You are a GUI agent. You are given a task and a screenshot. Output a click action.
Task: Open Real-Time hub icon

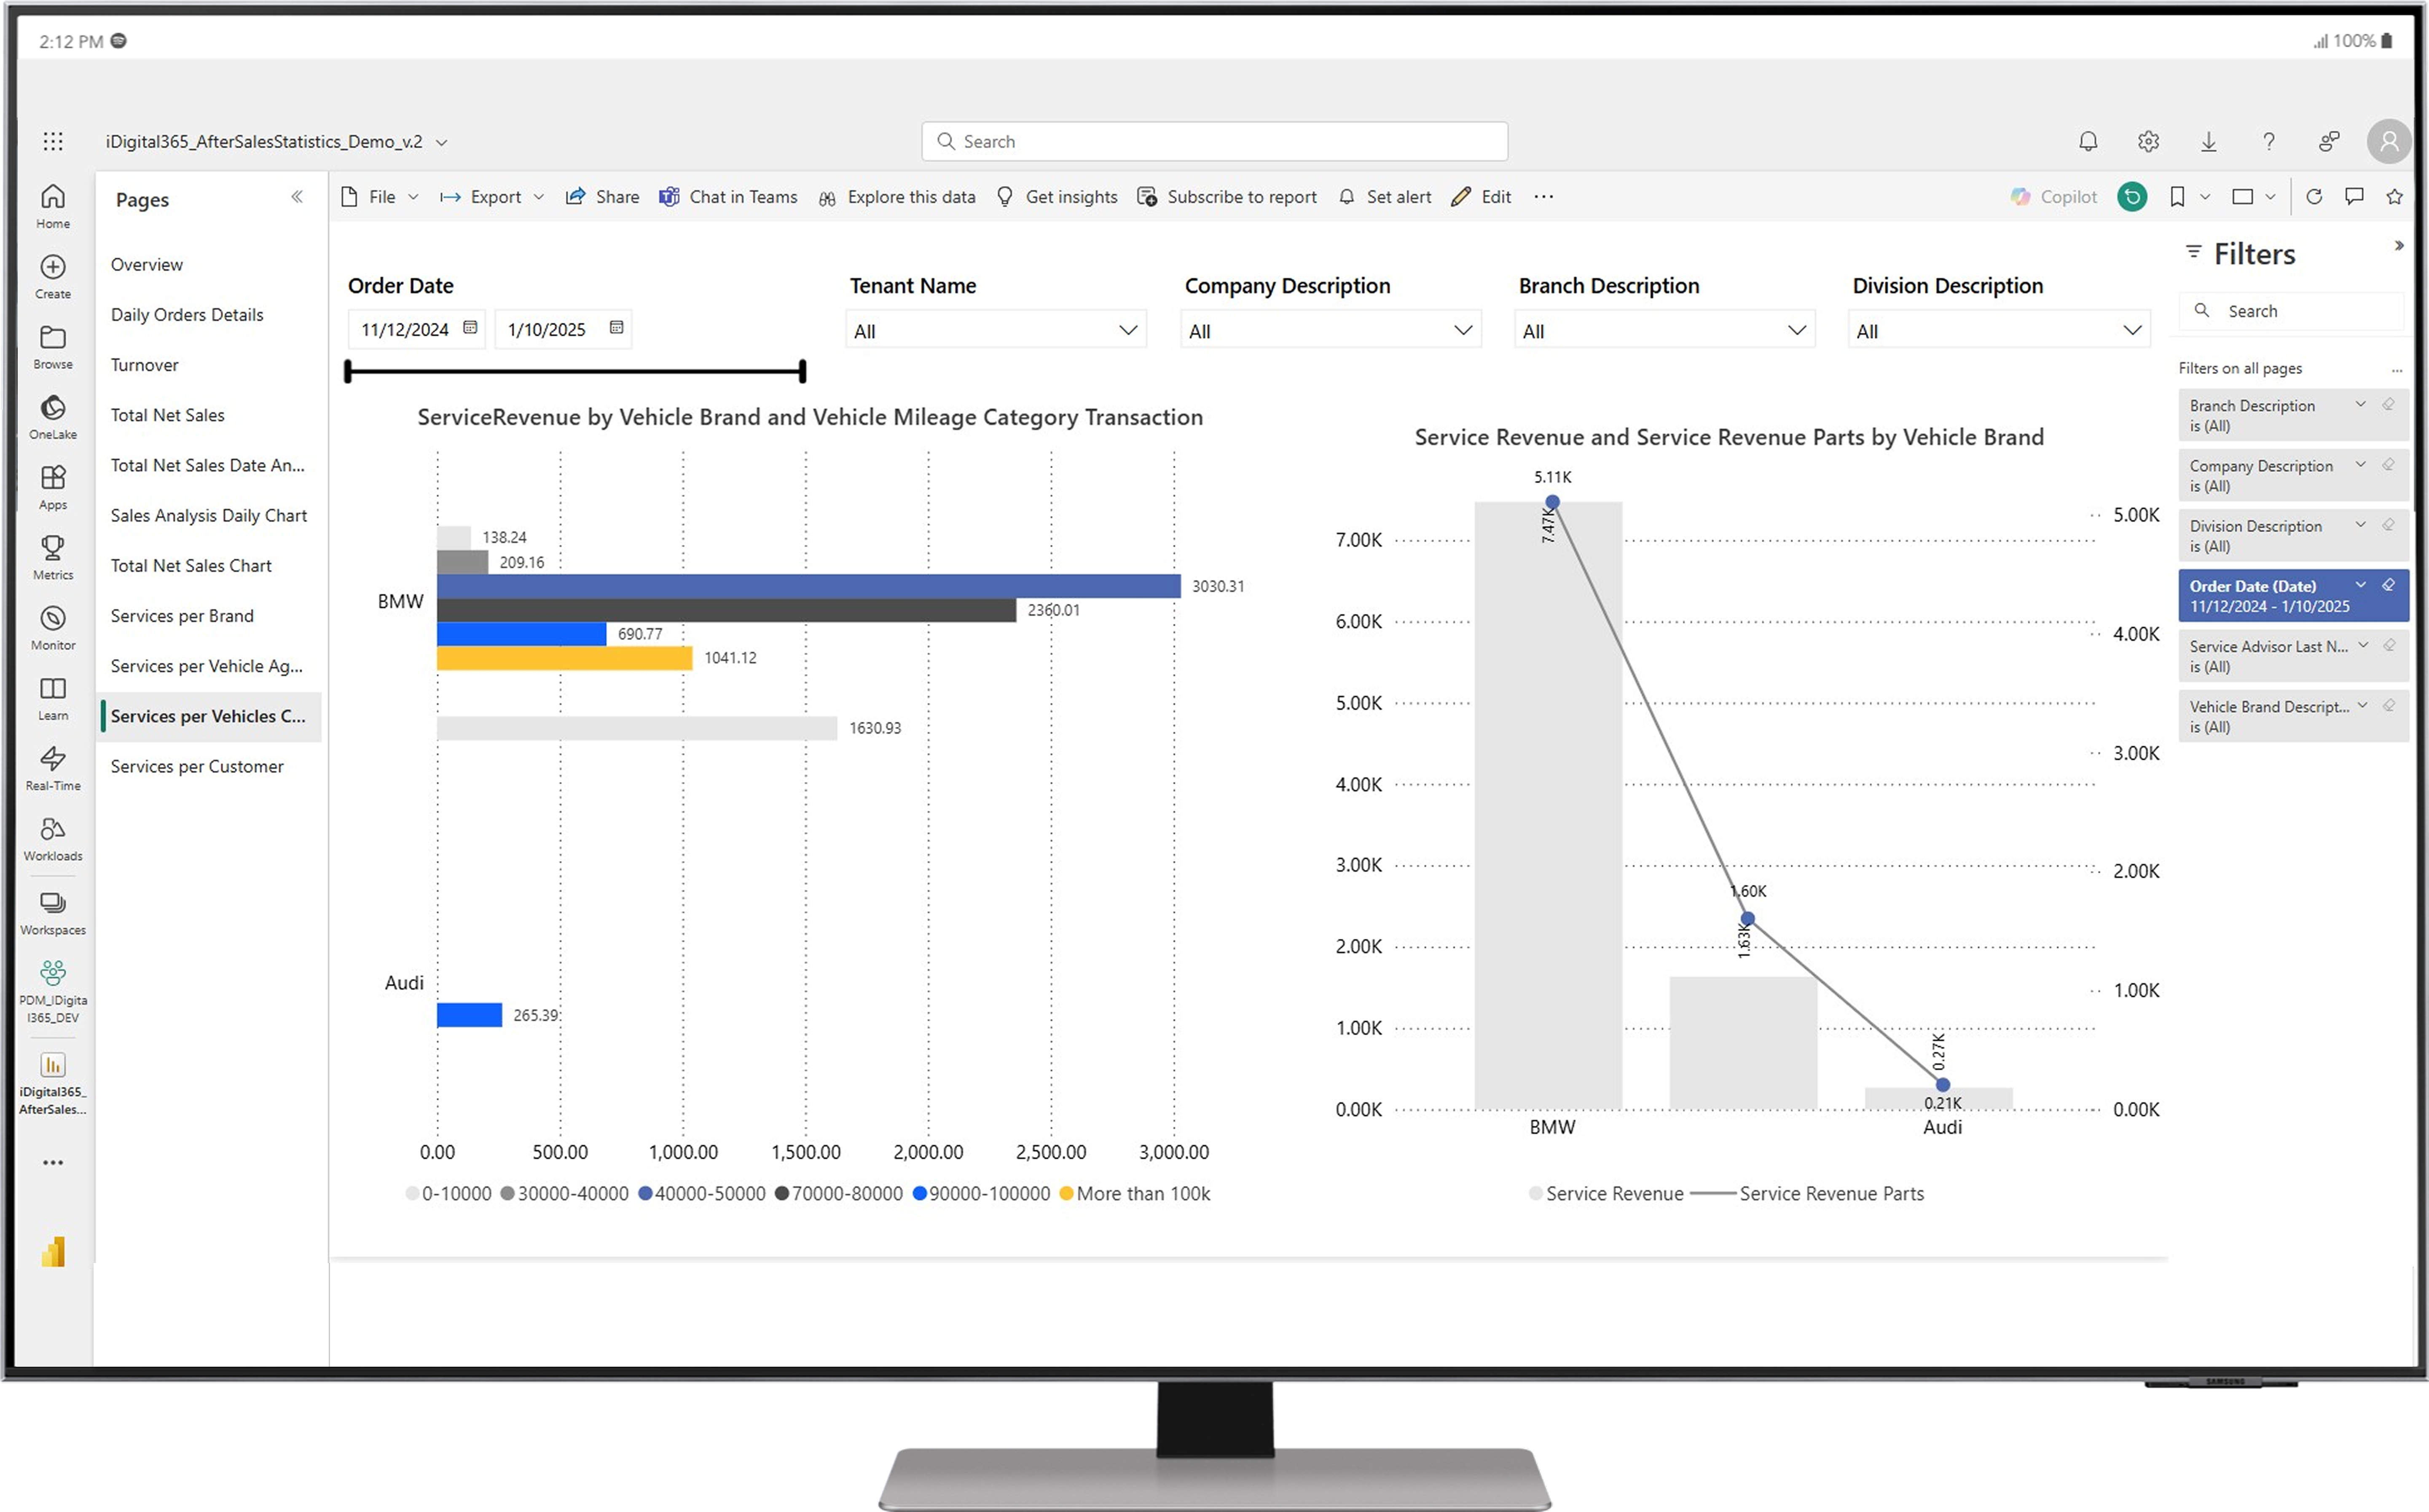(x=53, y=759)
